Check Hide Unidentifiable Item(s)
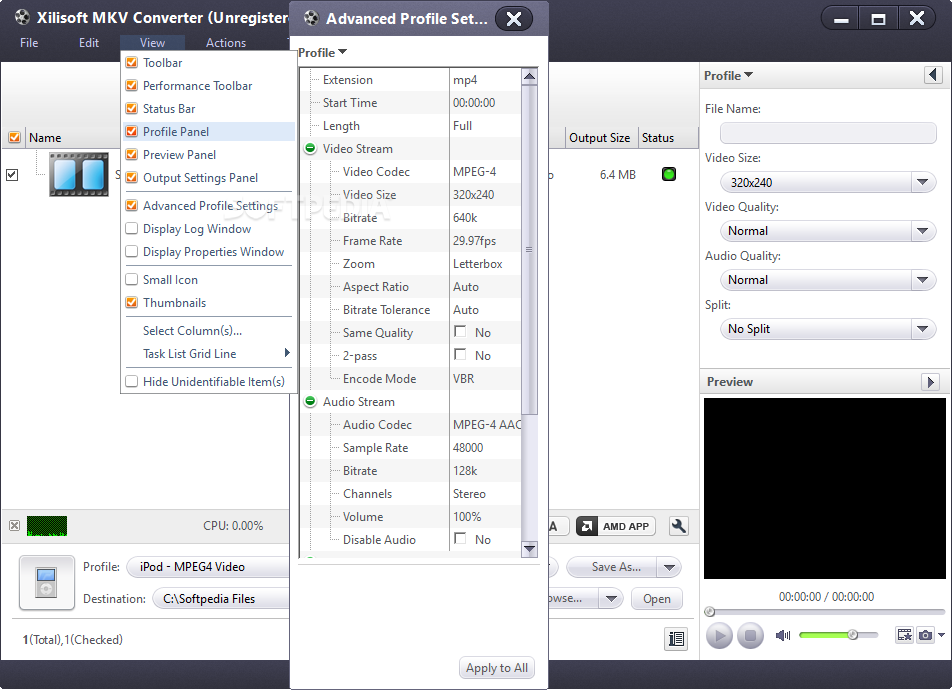Image resolution: width=952 pixels, height=690 pixels. click(132, 382)
